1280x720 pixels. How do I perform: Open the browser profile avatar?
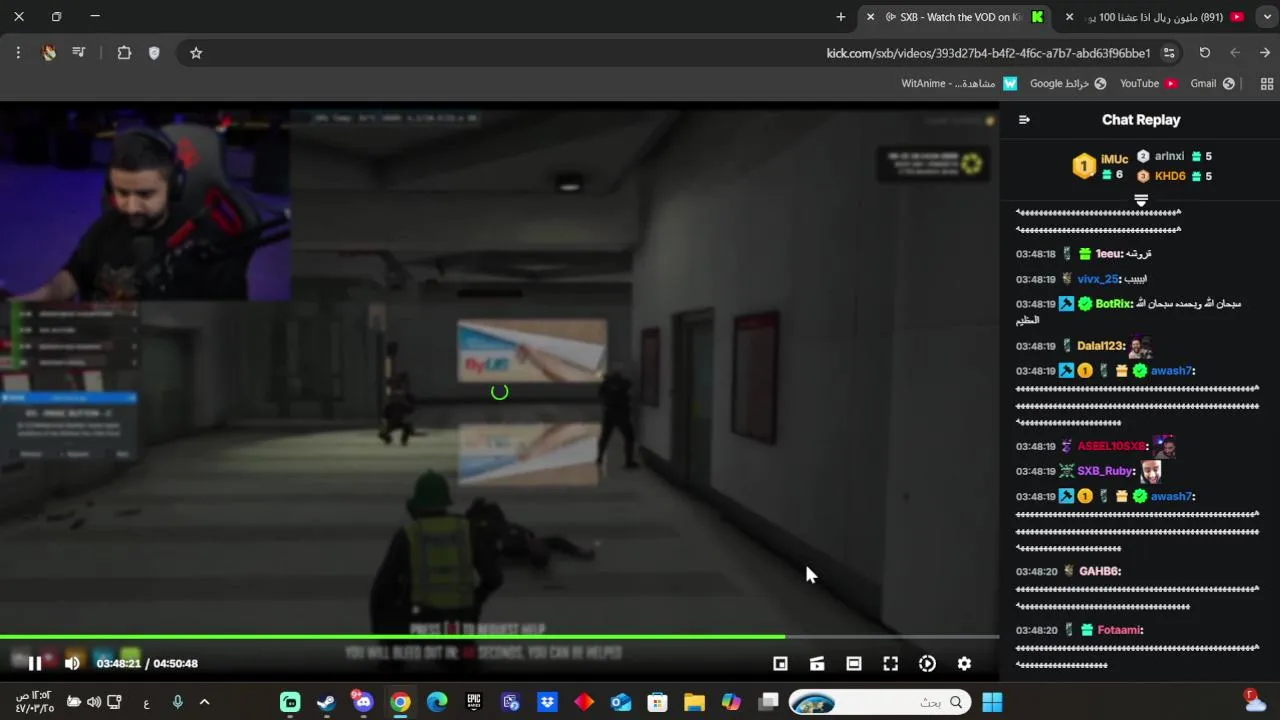[x=48, y=53]
